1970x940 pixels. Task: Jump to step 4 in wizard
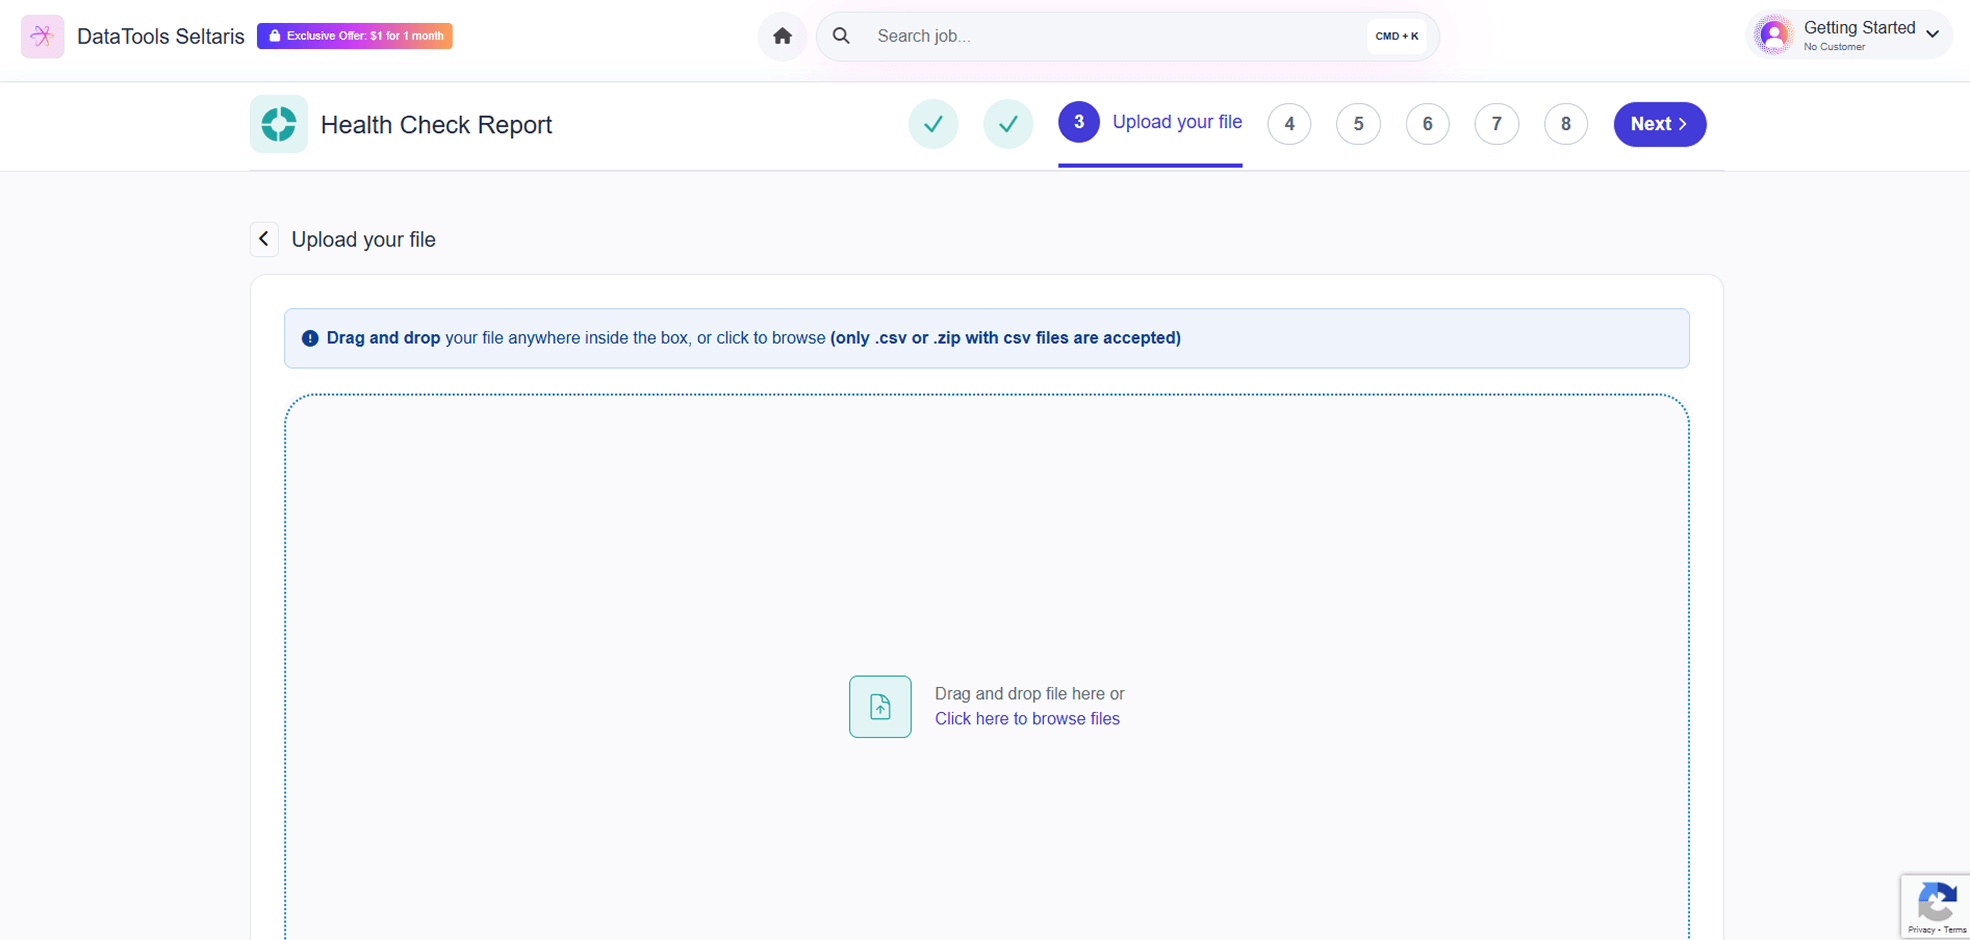click(1289, 124)
